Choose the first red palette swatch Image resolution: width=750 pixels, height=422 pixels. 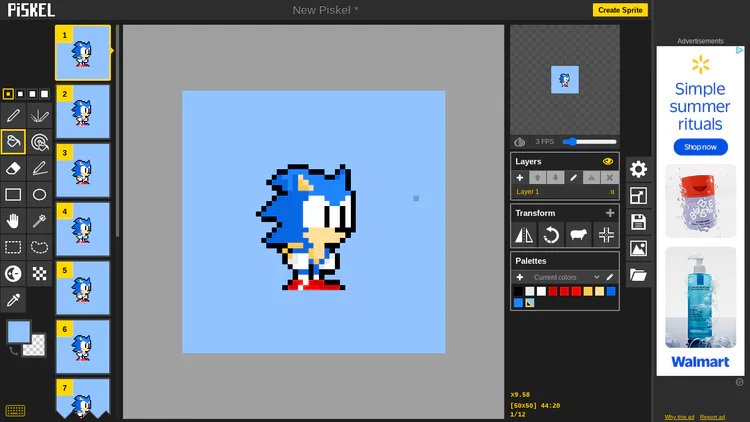coord(553,291)
